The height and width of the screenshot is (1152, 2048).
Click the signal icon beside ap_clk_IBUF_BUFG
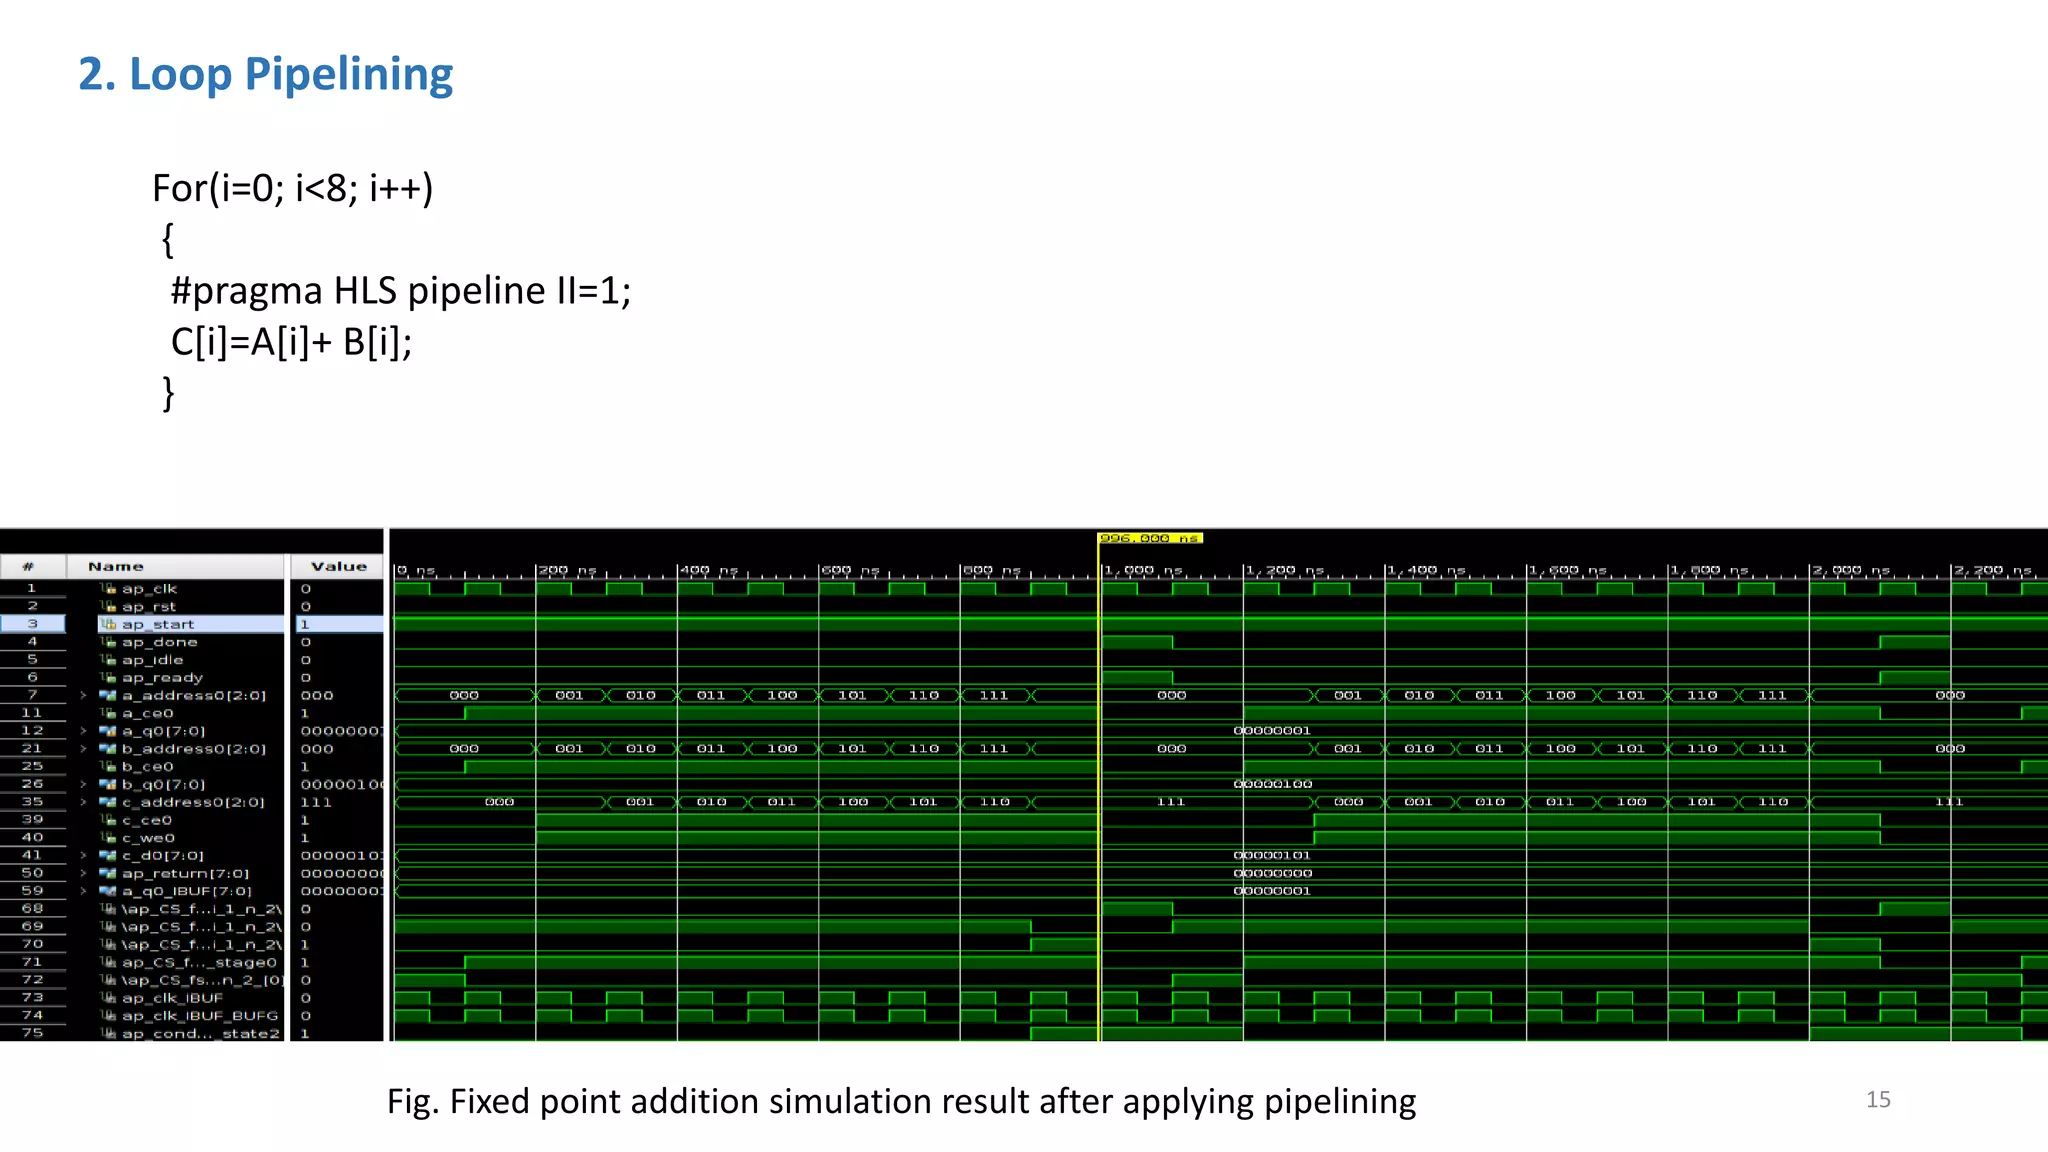pos(109,1016)
